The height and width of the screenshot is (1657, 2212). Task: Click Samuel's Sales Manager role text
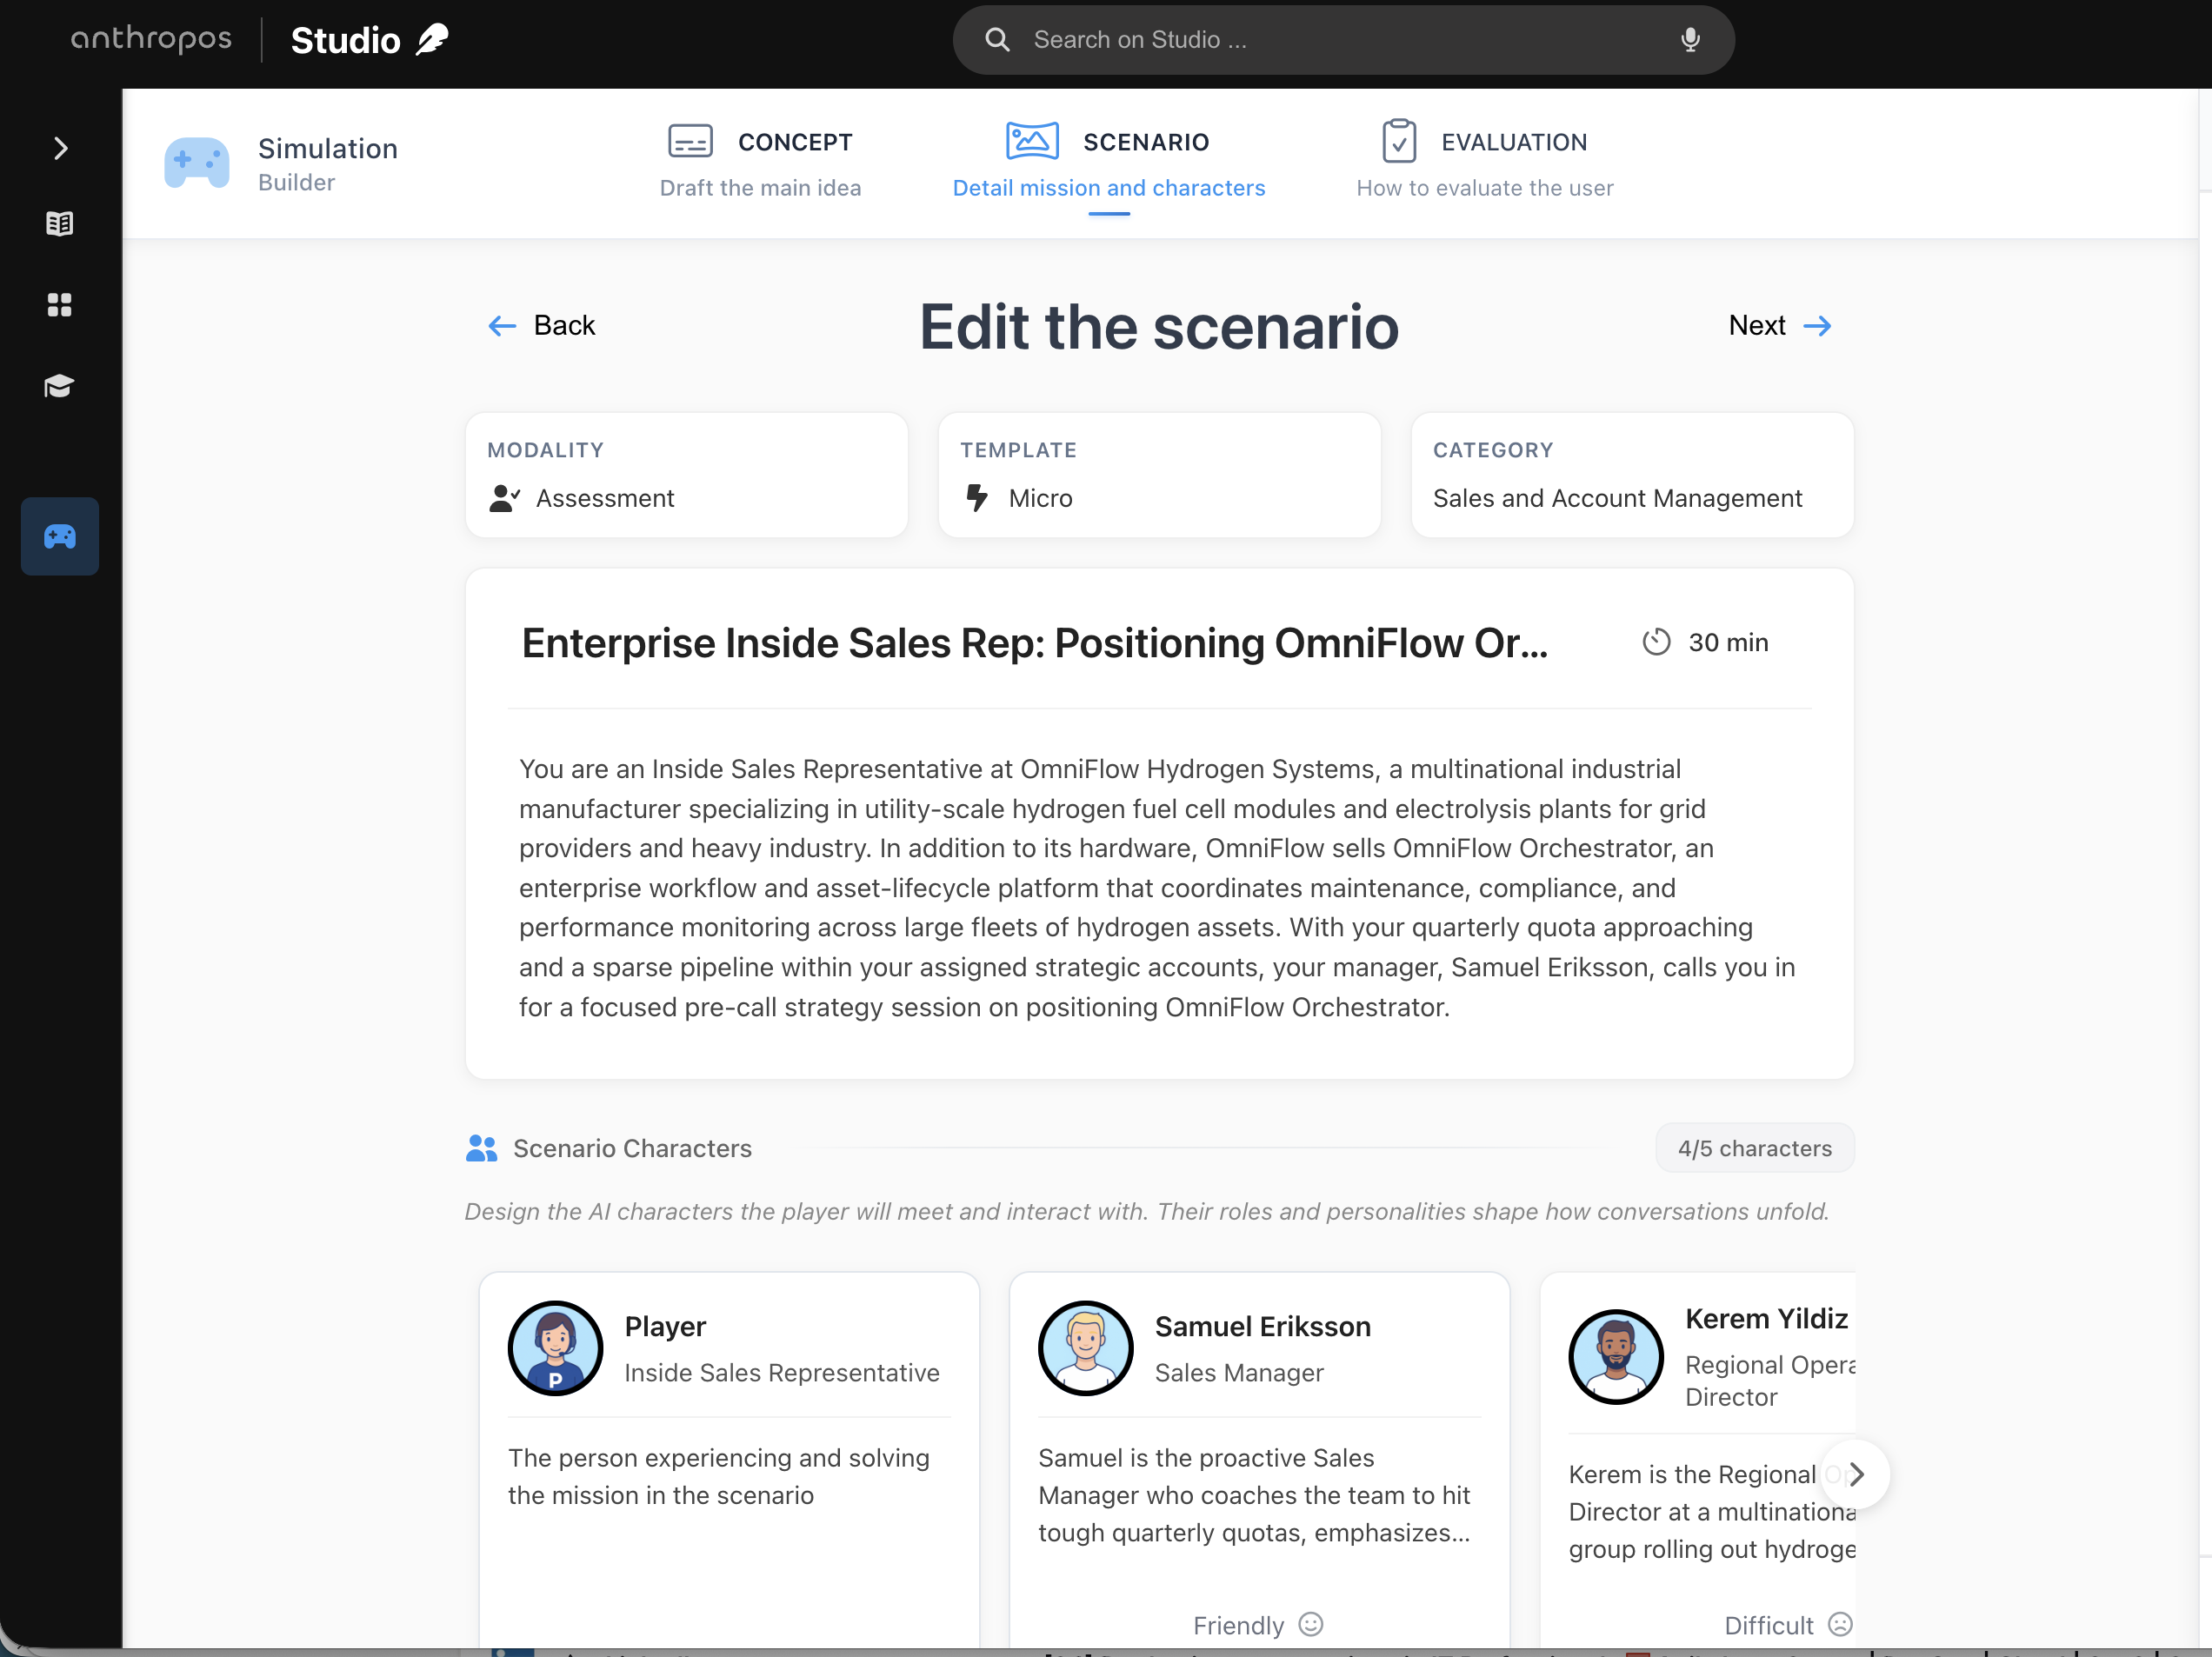point(1239,1373)
